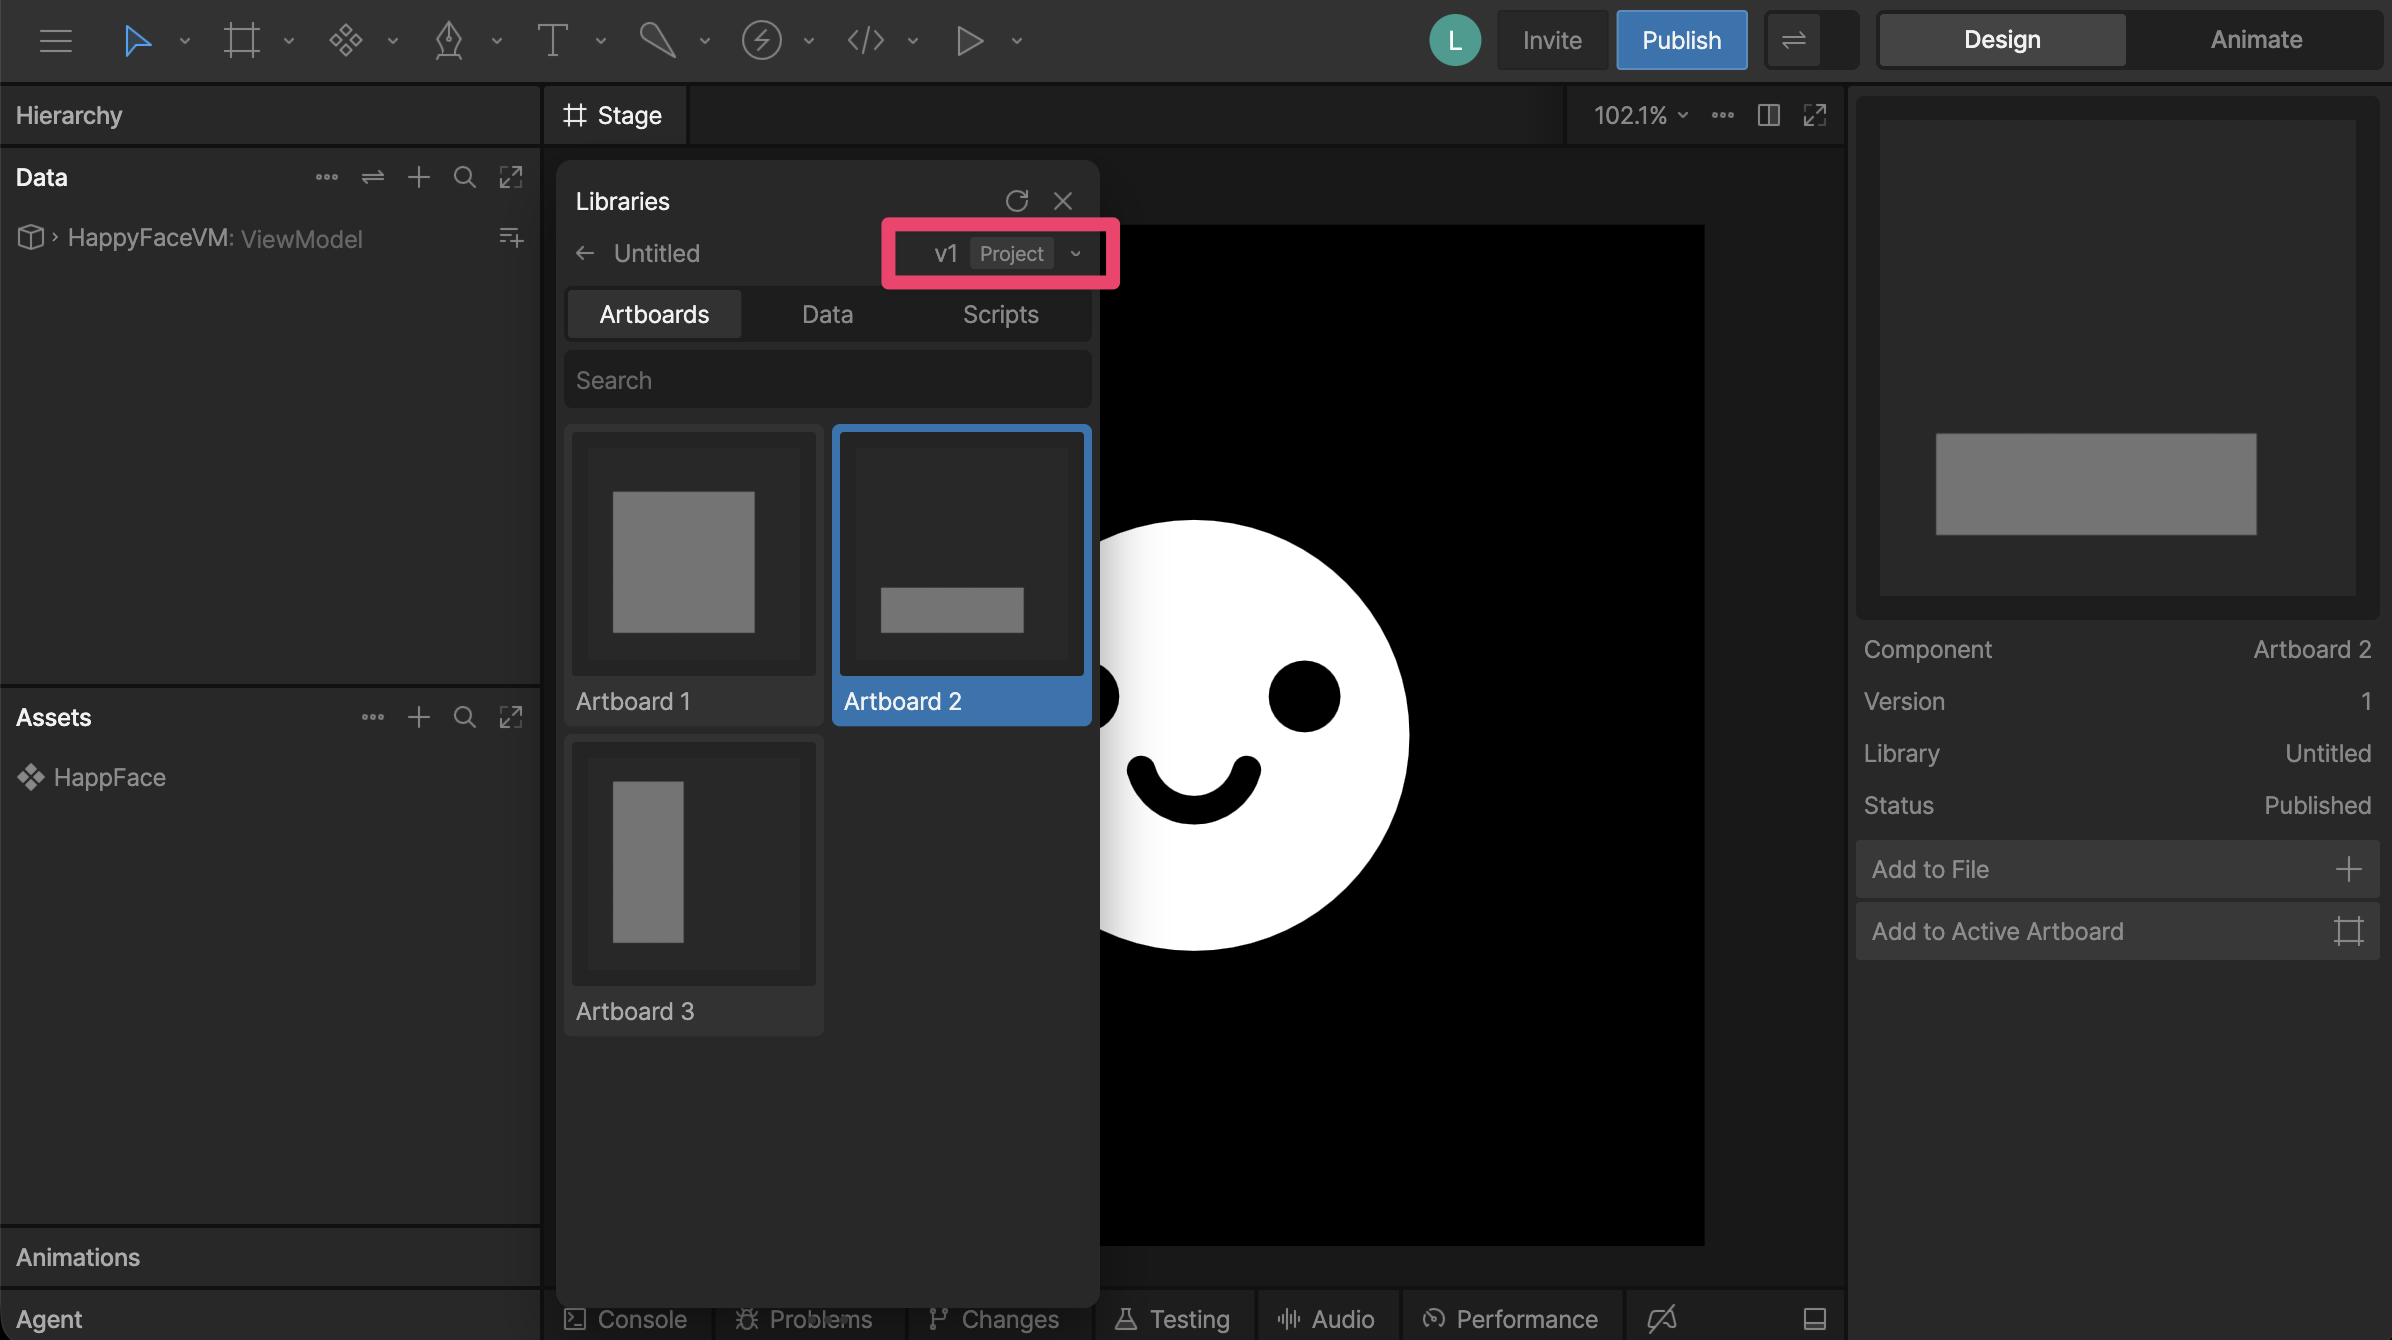Switch to the Scripts tab in Libraries
2392x1340 pixels.
pos(1000,314)
